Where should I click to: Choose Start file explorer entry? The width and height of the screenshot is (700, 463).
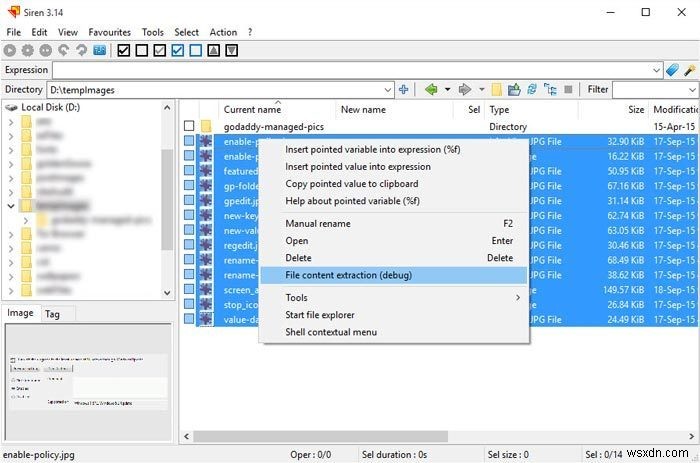393,315
